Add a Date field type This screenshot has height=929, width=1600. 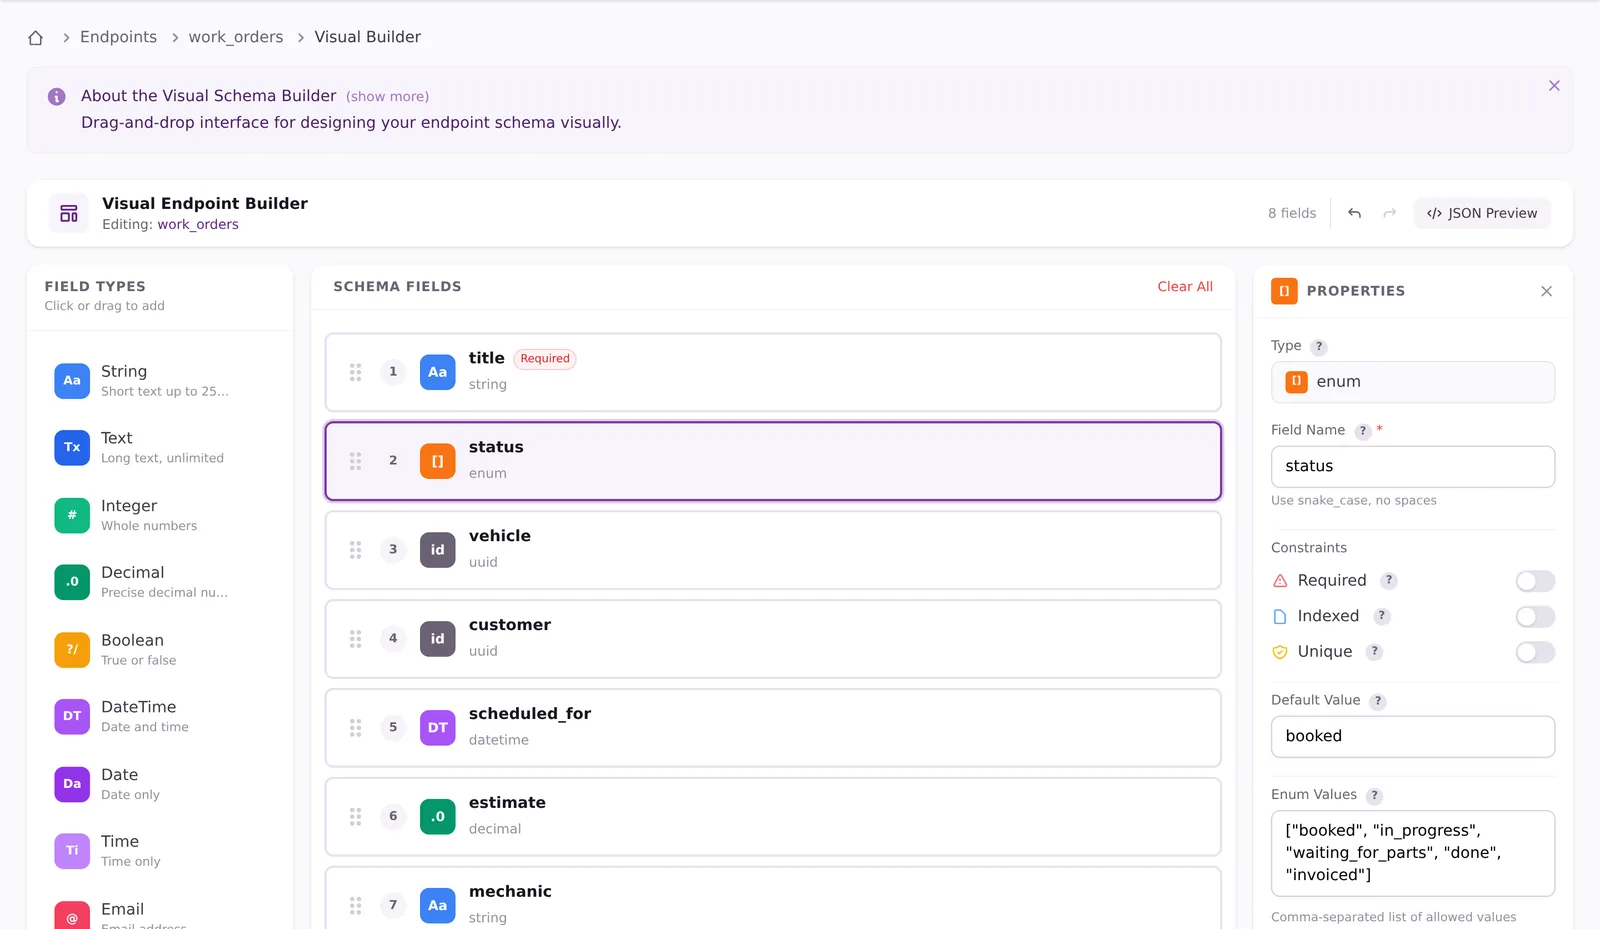click(160, 784)
